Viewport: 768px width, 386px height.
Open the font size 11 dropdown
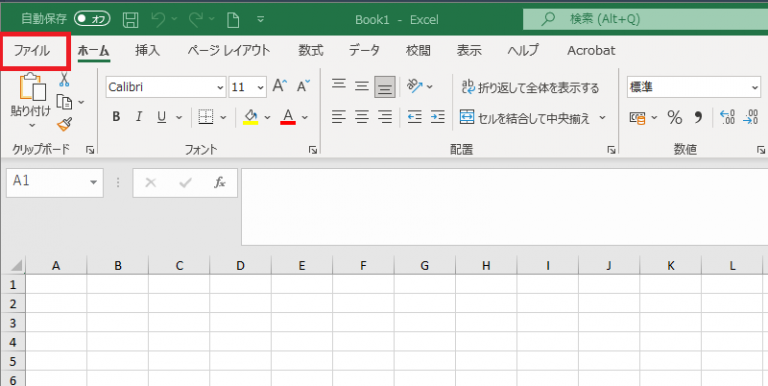(x=261, y=88)
